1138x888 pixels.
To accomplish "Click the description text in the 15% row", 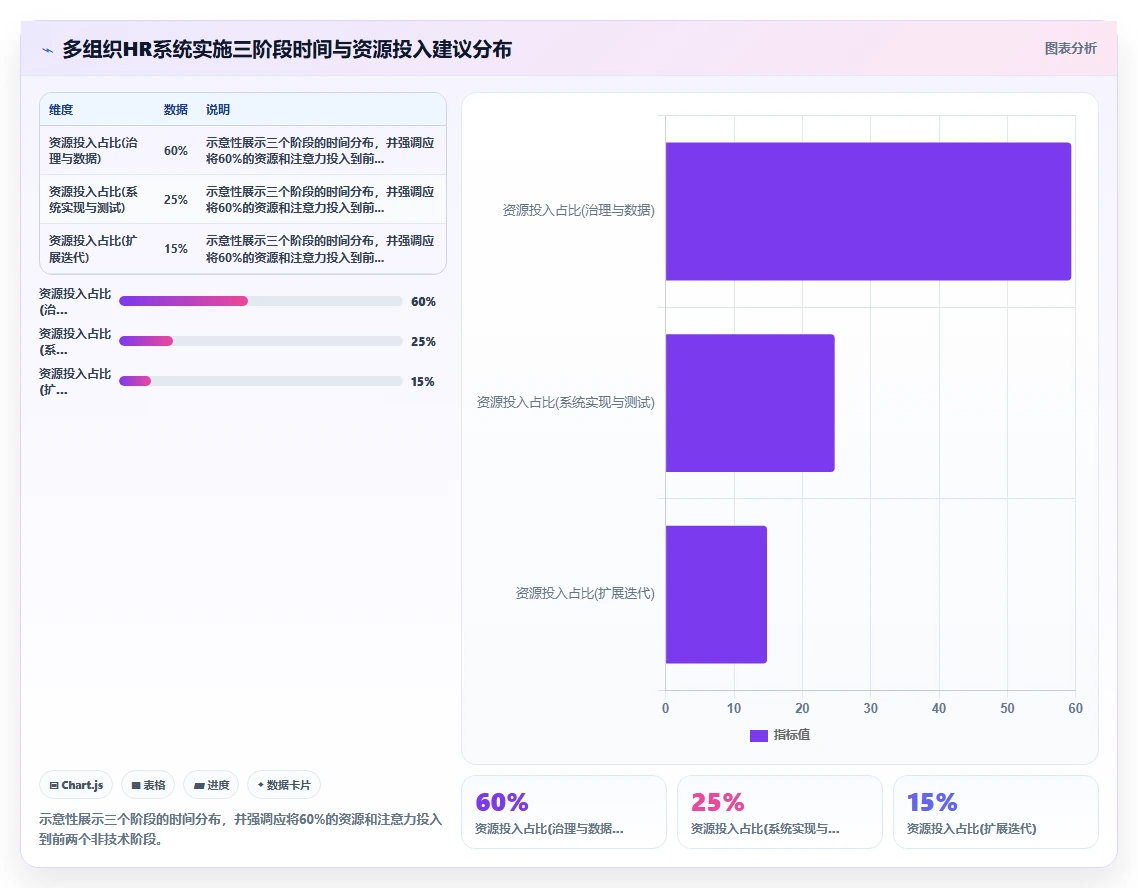I will (x=320, y=249).
